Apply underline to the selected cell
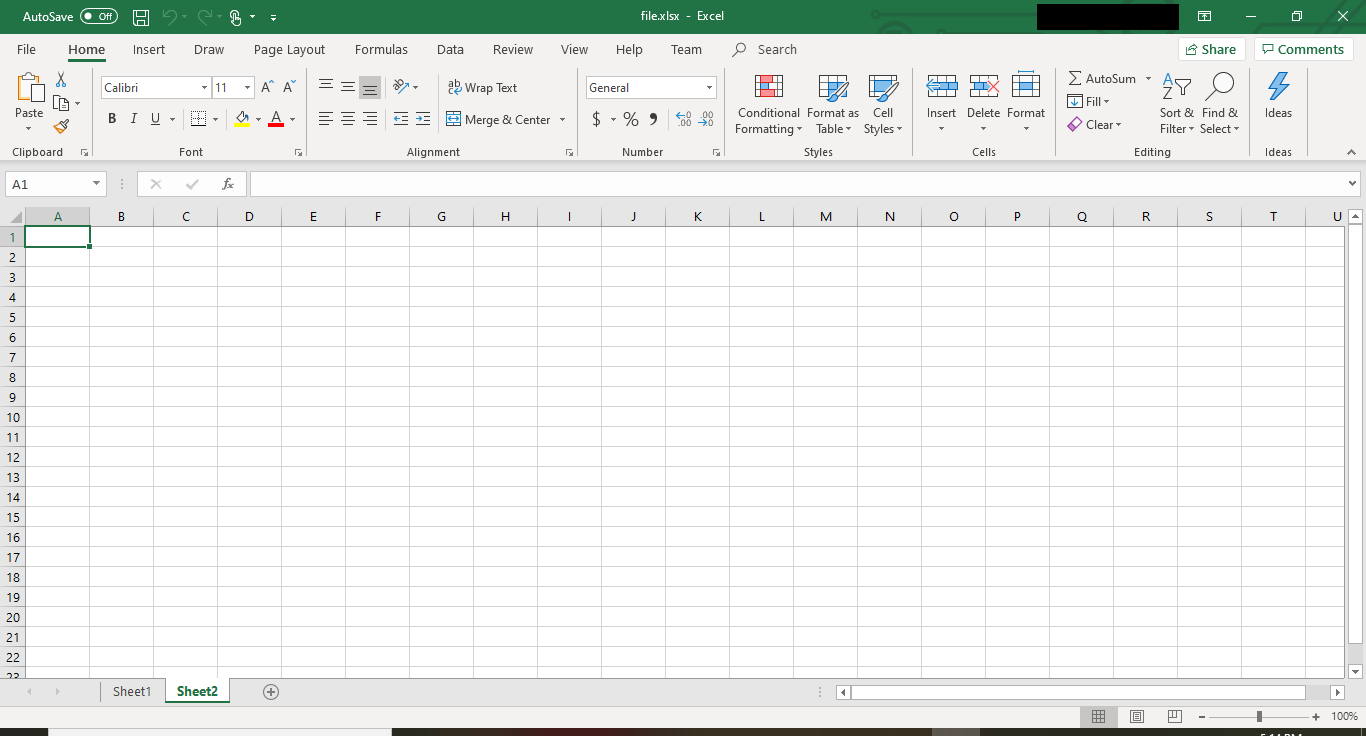This screenshot has width=1366, height=736. tap(155, 118)
